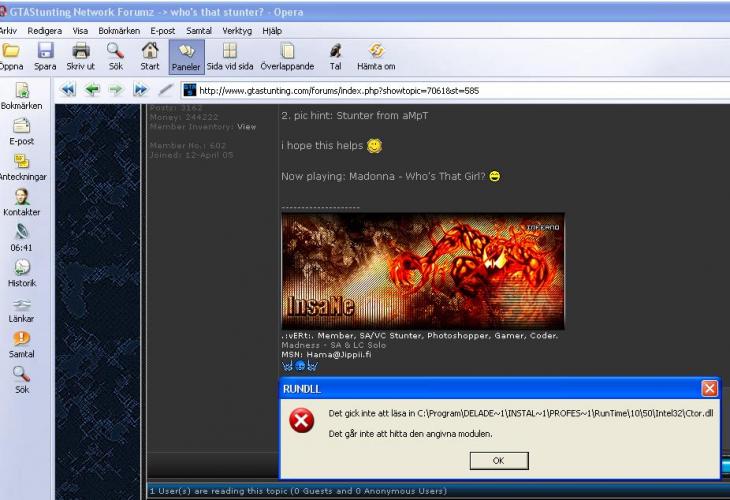Open the Bokmärken menu in menu bar
Screen dimensions: 730x500
tap(119, 31)
